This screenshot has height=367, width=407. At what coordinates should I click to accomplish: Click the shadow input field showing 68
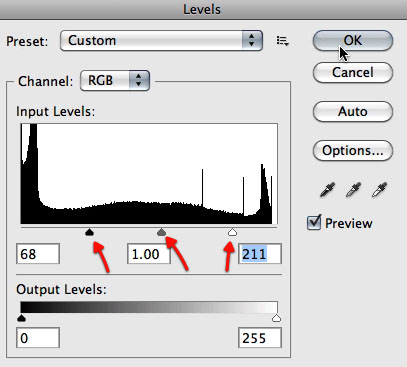click(38, 254)
